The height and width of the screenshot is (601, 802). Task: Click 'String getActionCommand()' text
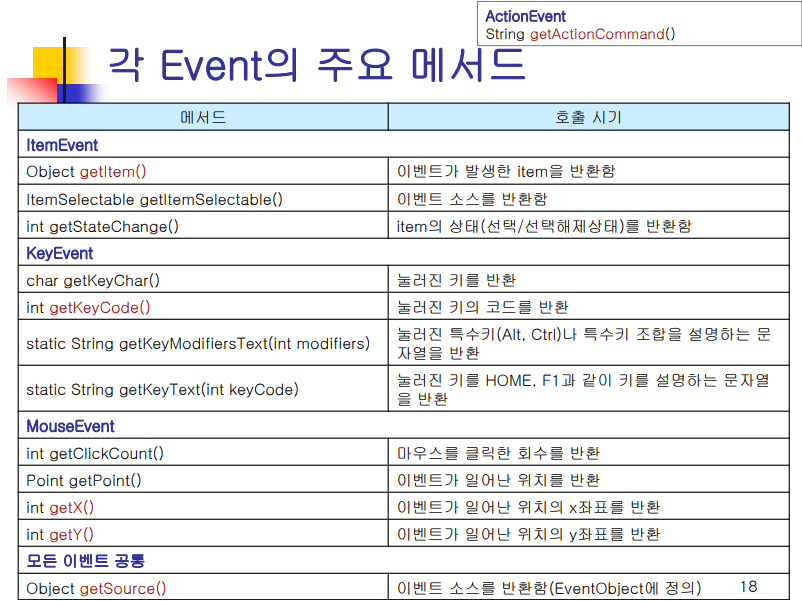[580, 34]
